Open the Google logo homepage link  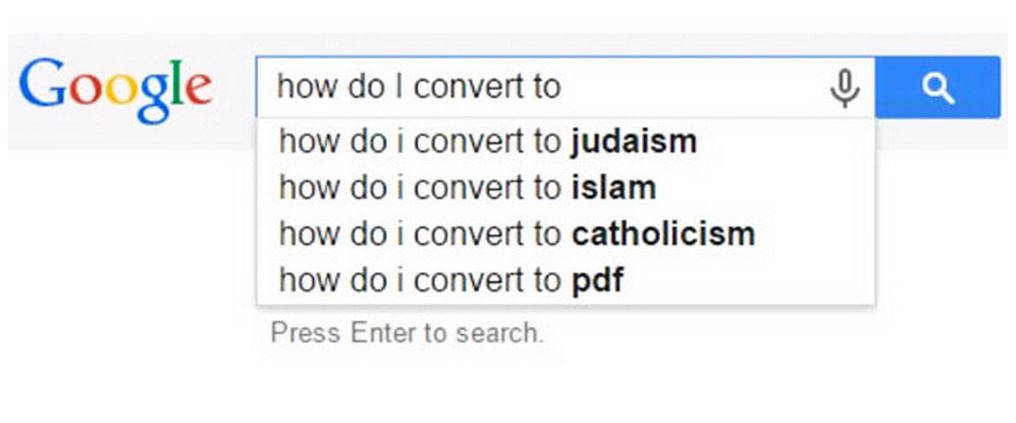click(x=115, y=89)
